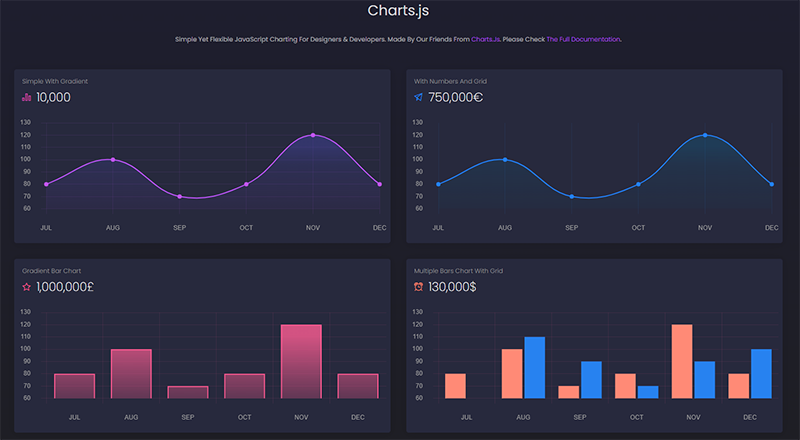Click the blue SEP bar in the Multiple Bars chart
800x440 pixels.
pyautogui.click(x=591, y=380)
